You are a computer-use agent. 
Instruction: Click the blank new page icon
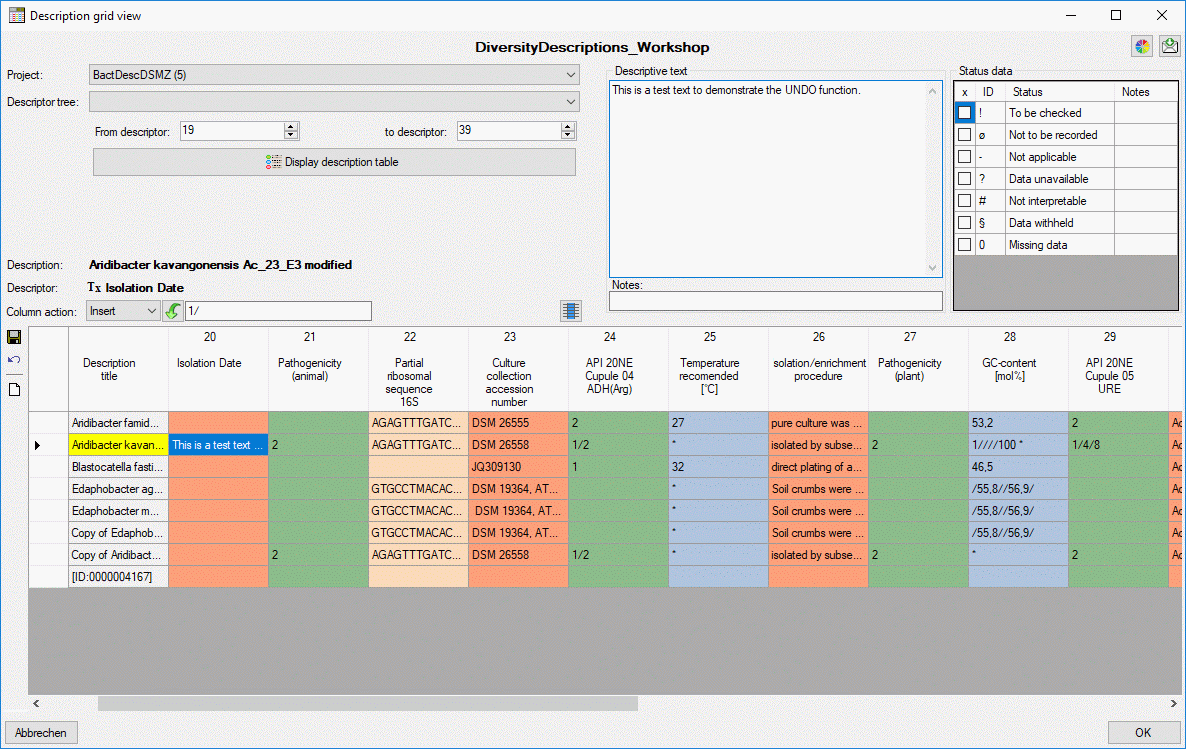[14, 390]
